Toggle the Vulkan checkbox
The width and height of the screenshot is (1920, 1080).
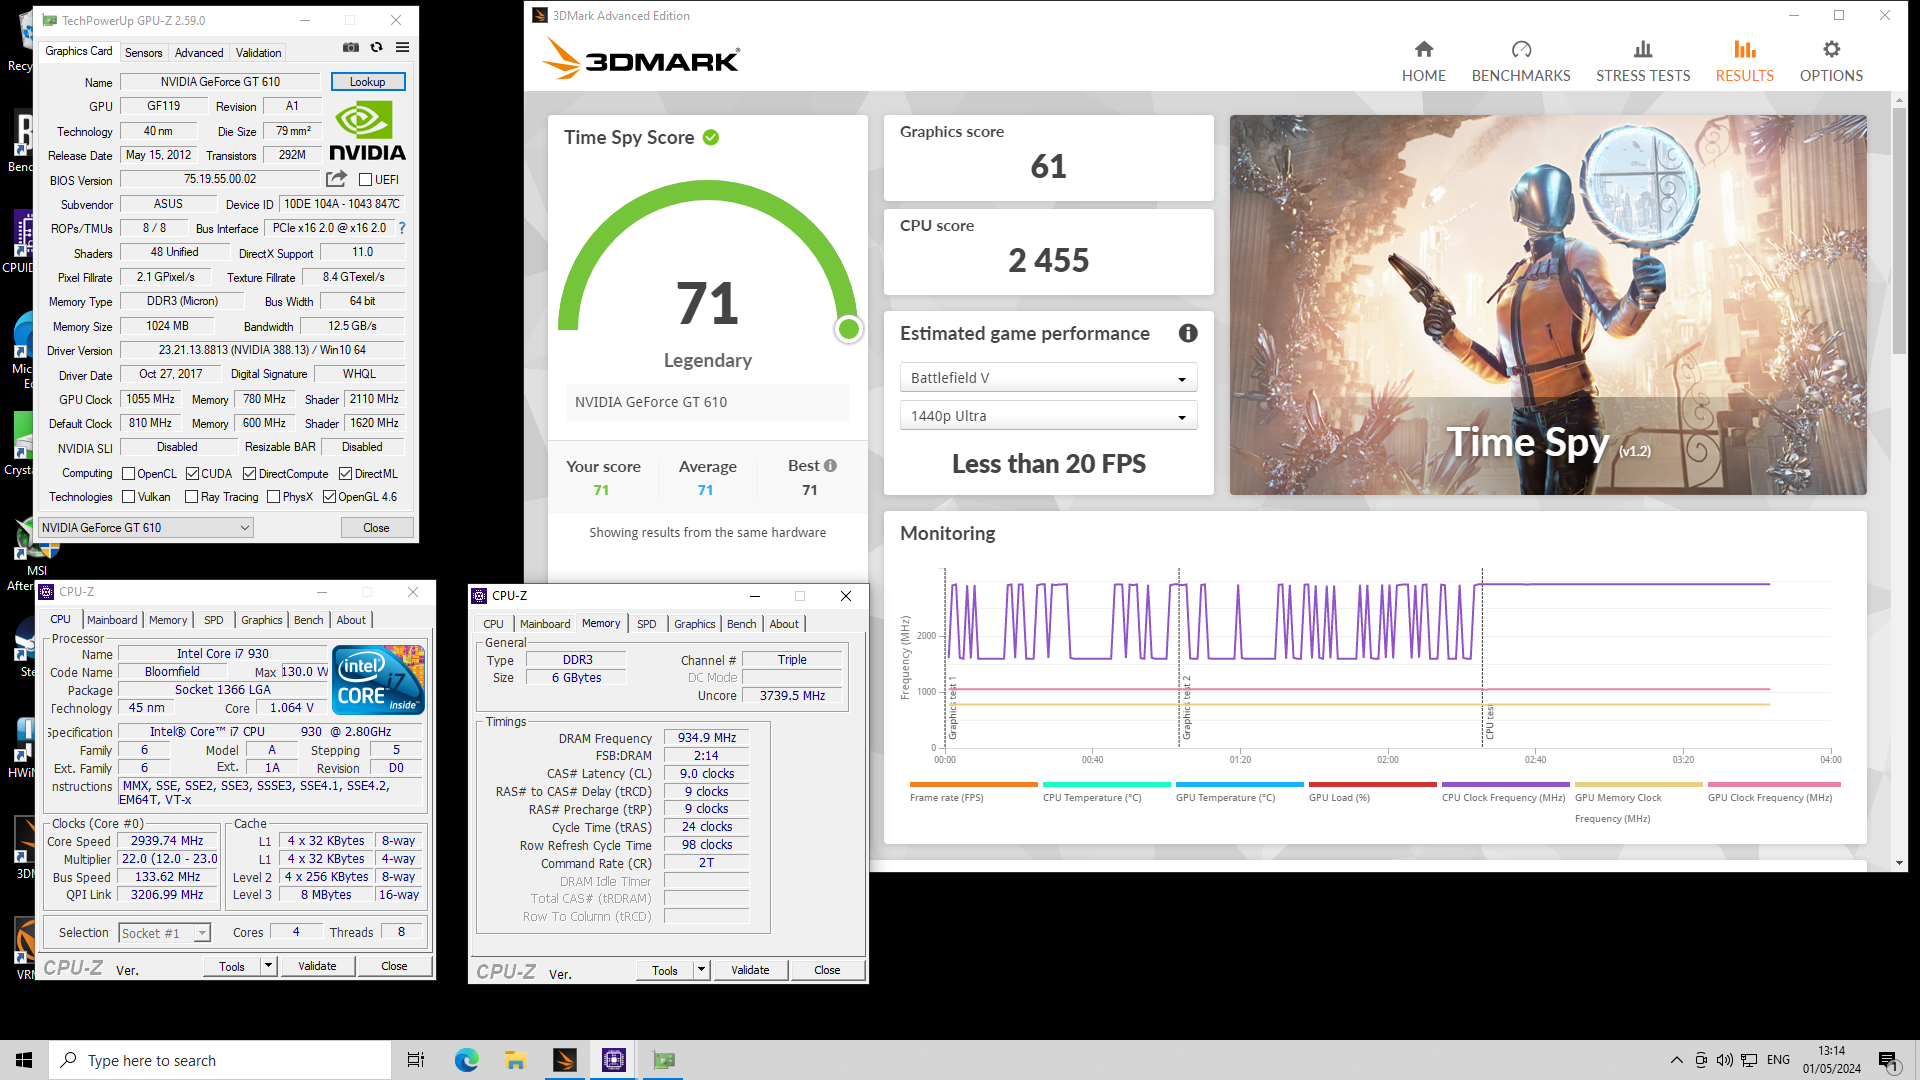click(128, 497)
